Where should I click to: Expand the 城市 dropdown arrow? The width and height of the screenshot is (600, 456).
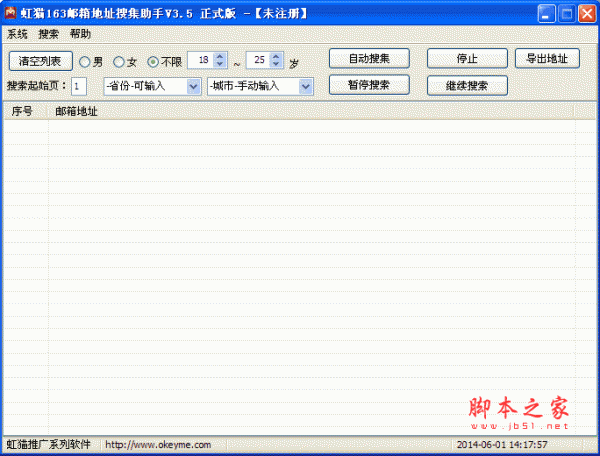(x=305, y=86)
